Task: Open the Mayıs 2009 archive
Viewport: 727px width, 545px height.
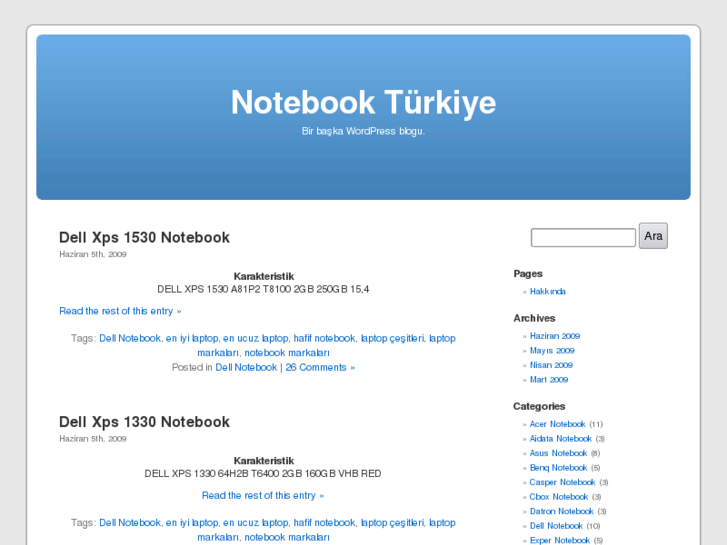Action: pyautogui.click(x=552, y=351)
